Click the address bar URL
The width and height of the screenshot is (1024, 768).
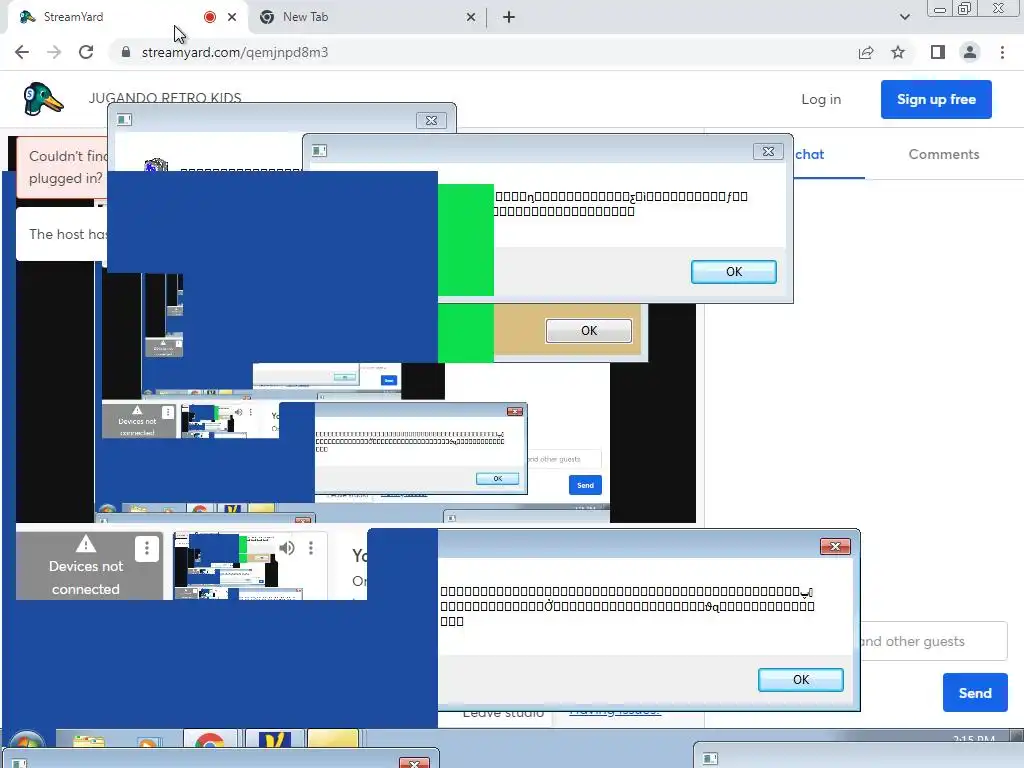(x=235, y=52)
